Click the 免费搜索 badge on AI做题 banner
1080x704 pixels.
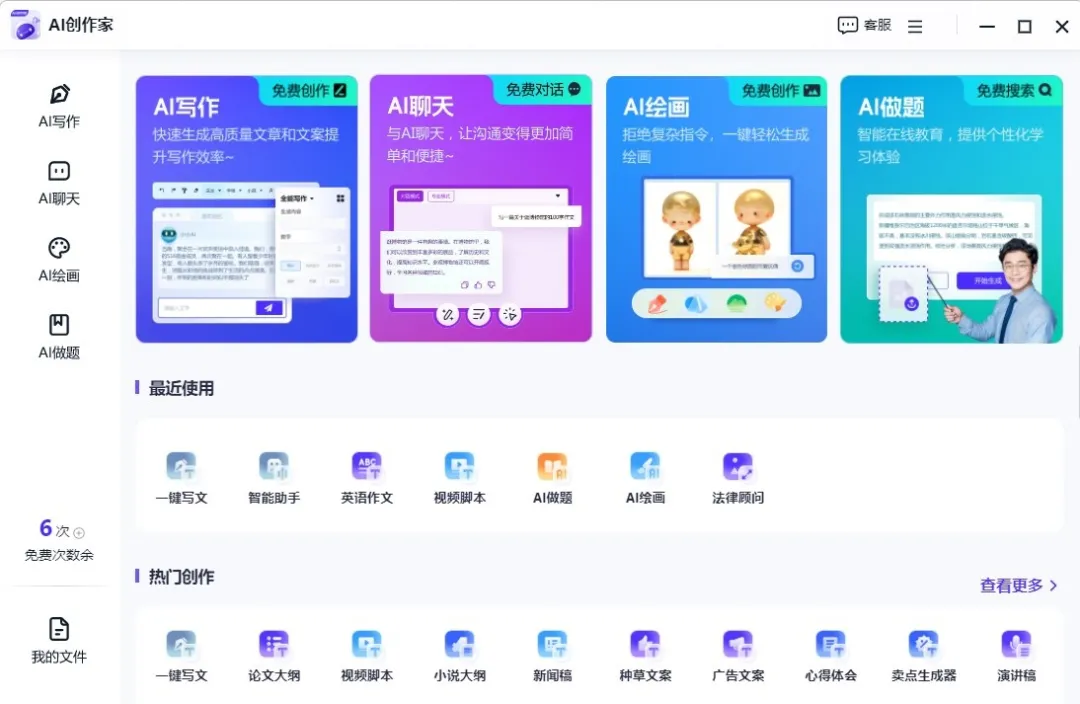tap(1013, 90)
